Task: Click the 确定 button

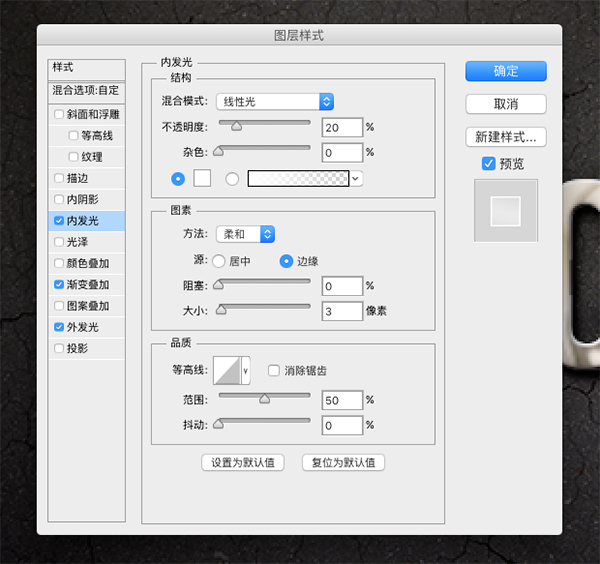Action: [505, 71]
